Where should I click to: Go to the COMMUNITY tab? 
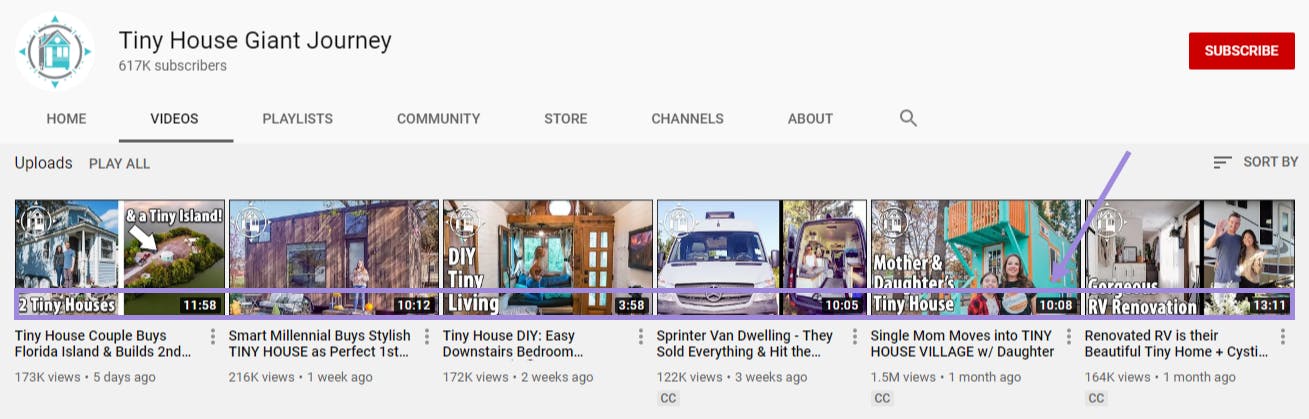pos(438,118)
